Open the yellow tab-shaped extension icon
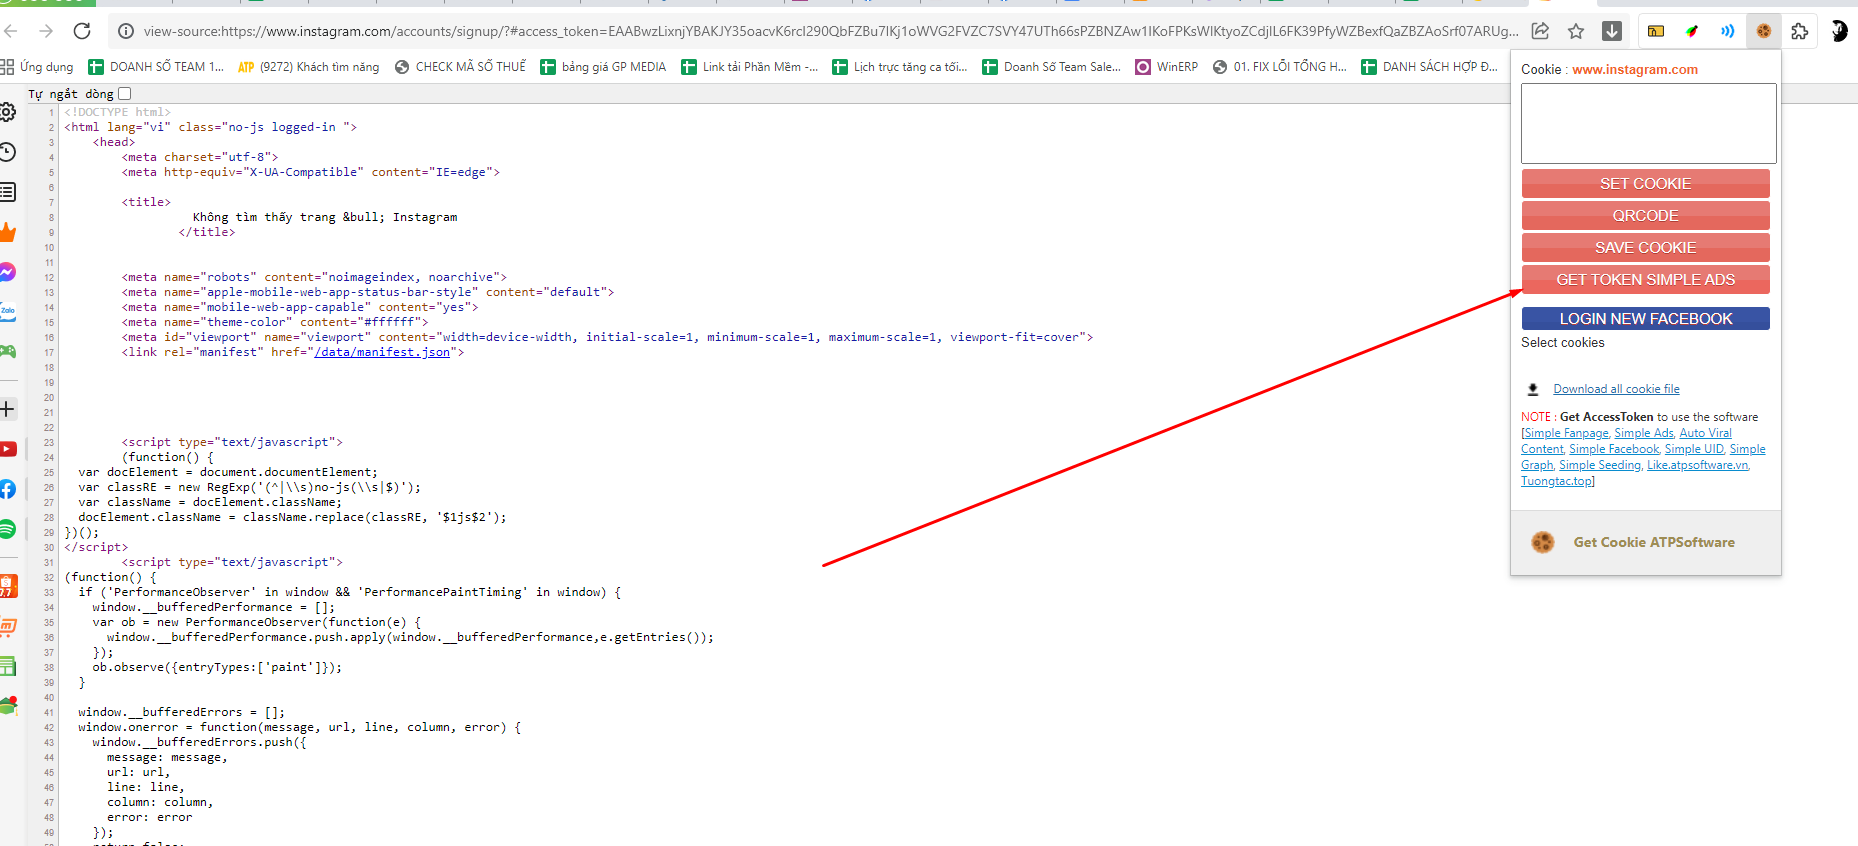 [x=1656, y=31]
